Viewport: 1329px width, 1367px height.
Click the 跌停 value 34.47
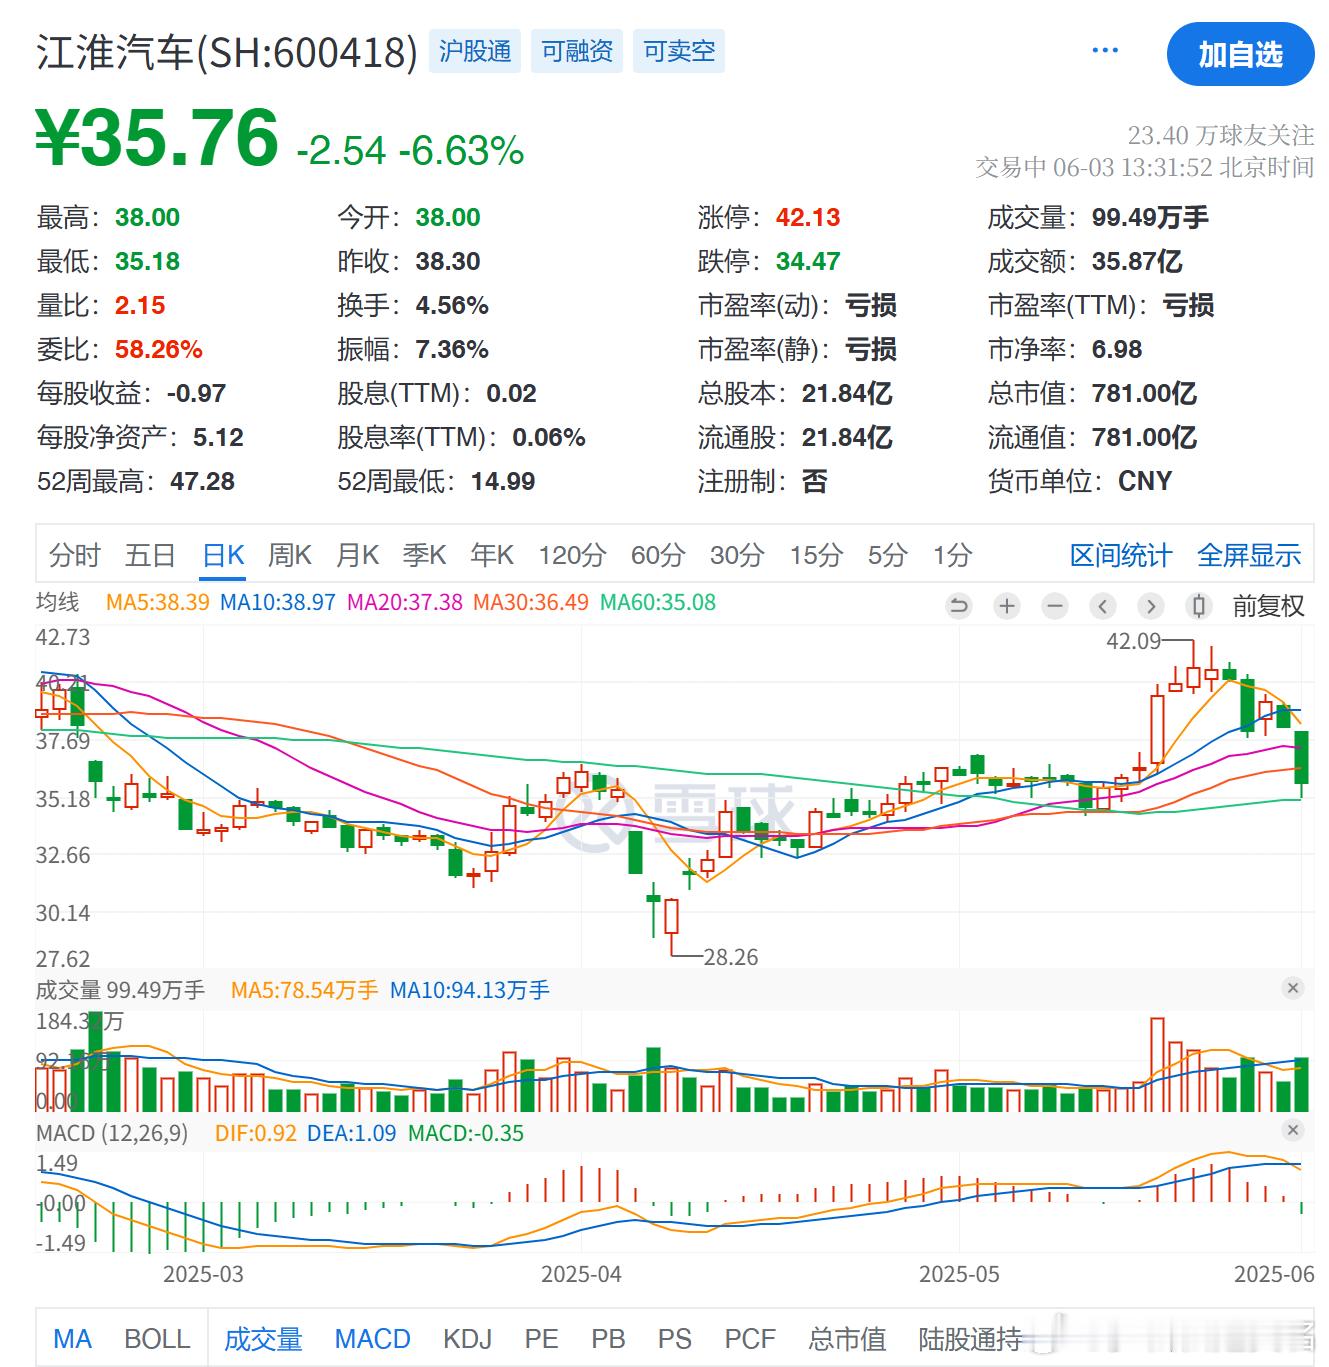tap(808, 261)
